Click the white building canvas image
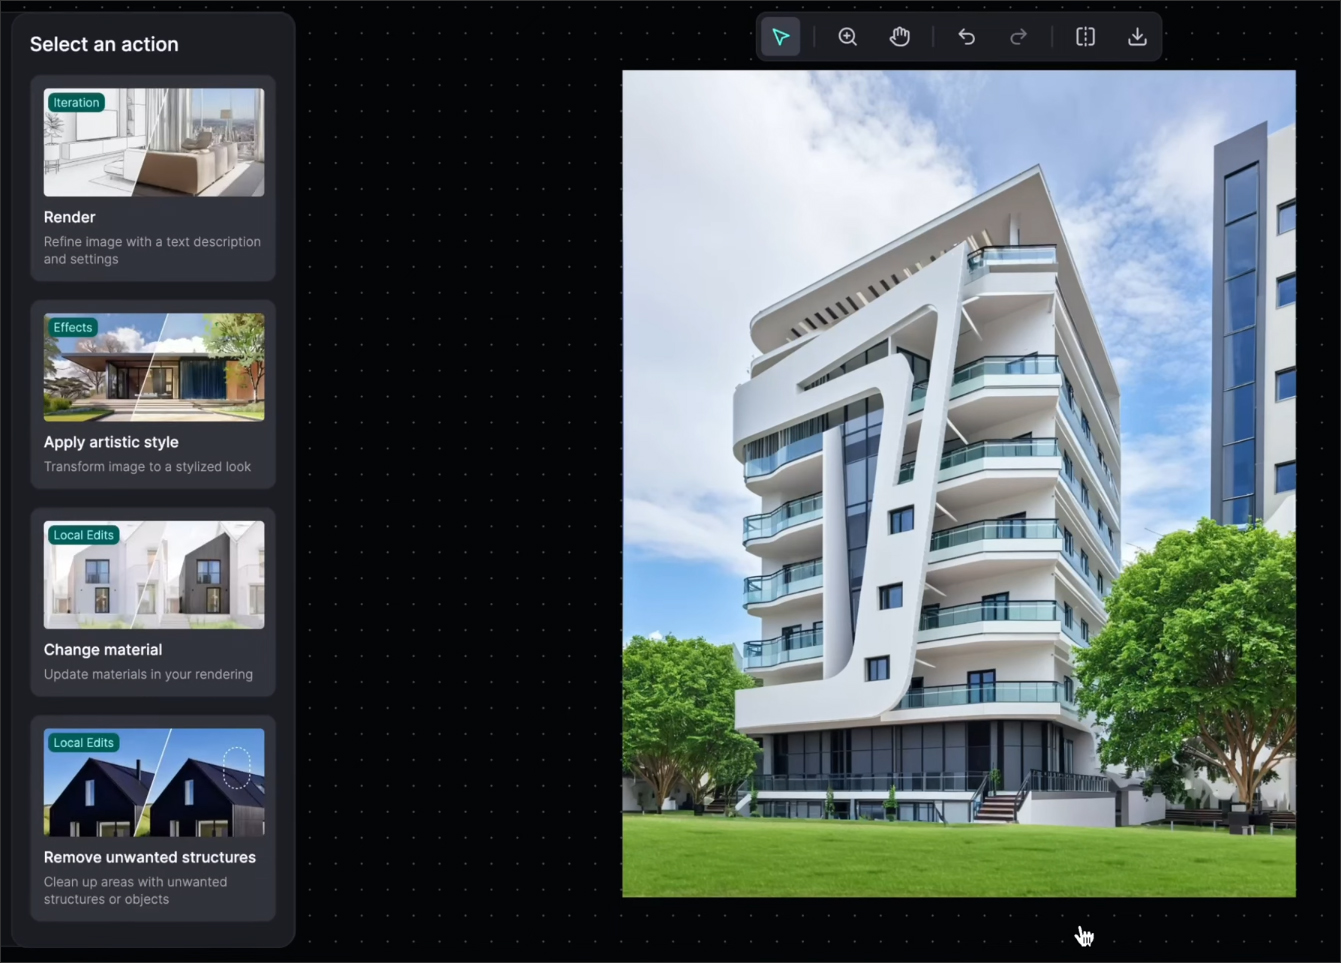The width and height of the screenshot is (1341, 963). coord(959,483)
